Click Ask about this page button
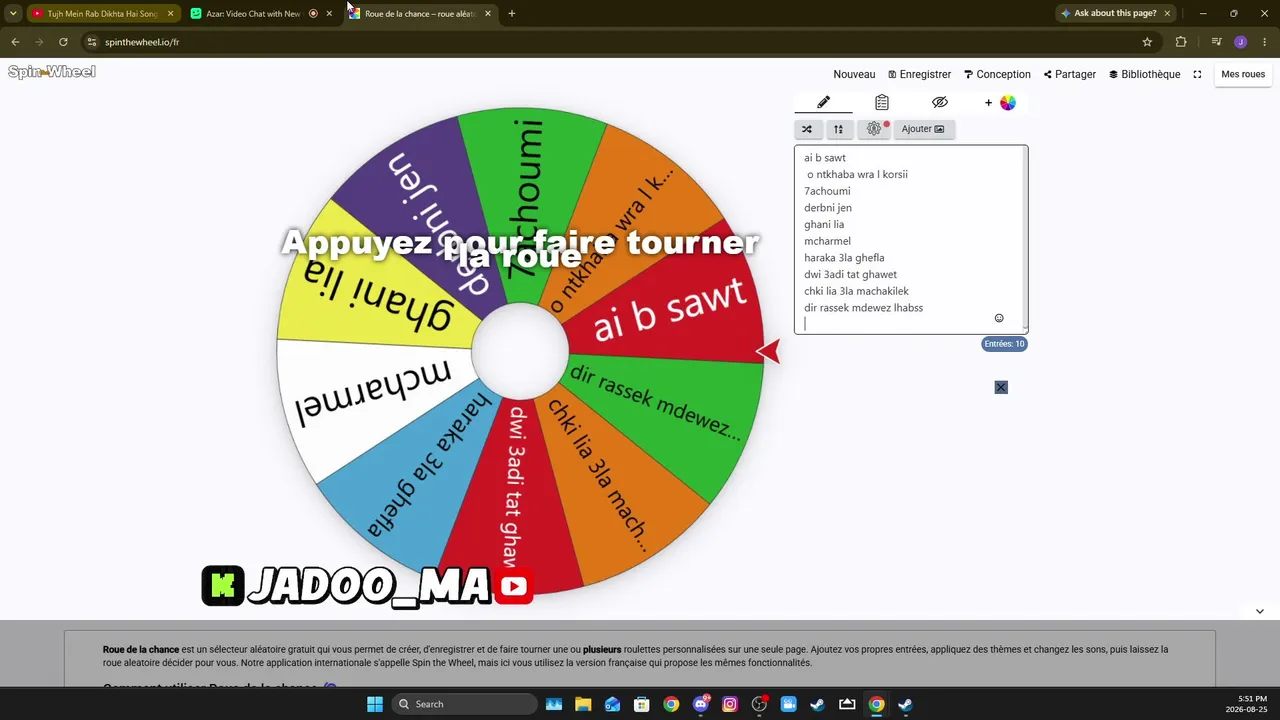Screen dimensions: 1280x720 pos(1108,13)
